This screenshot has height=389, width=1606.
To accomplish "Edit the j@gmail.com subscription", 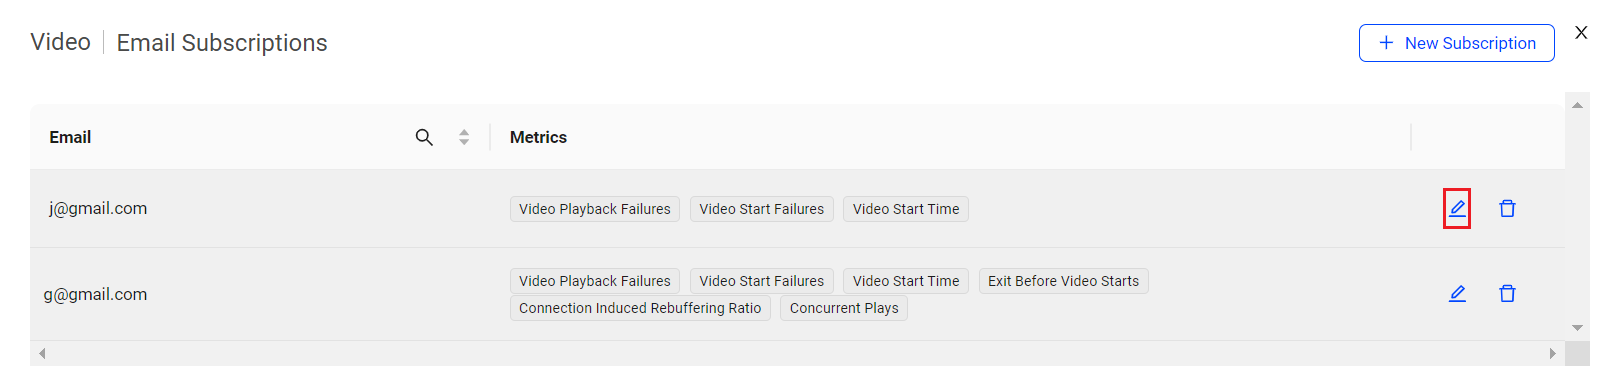I will 1457,208.
